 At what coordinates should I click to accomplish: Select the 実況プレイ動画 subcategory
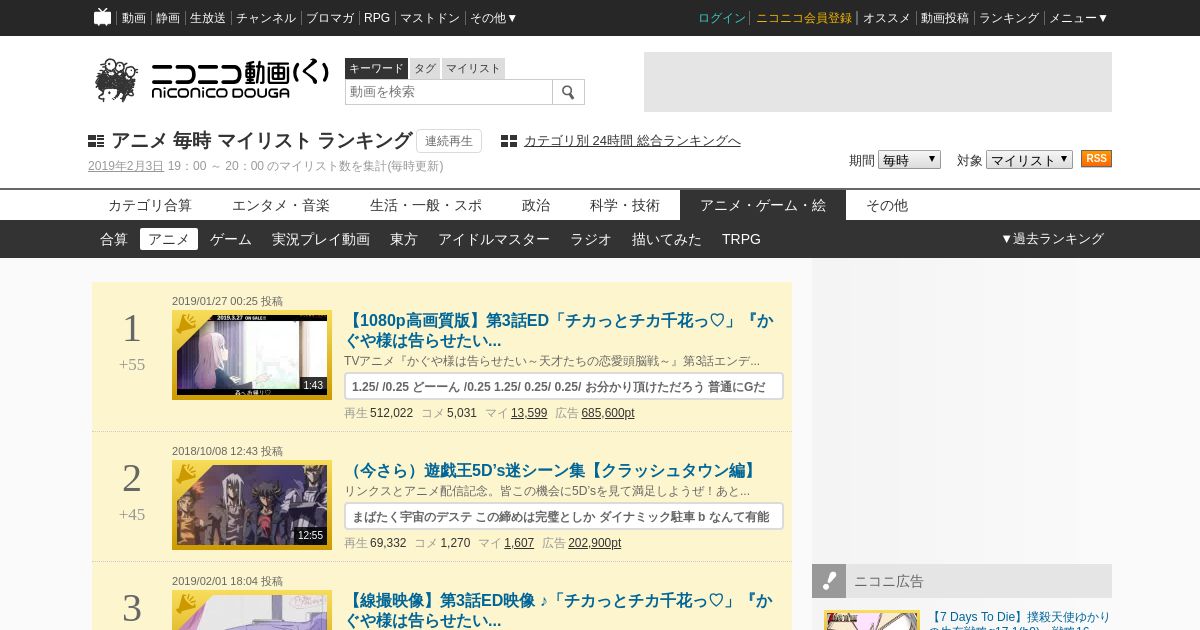[x=321, y=239]
